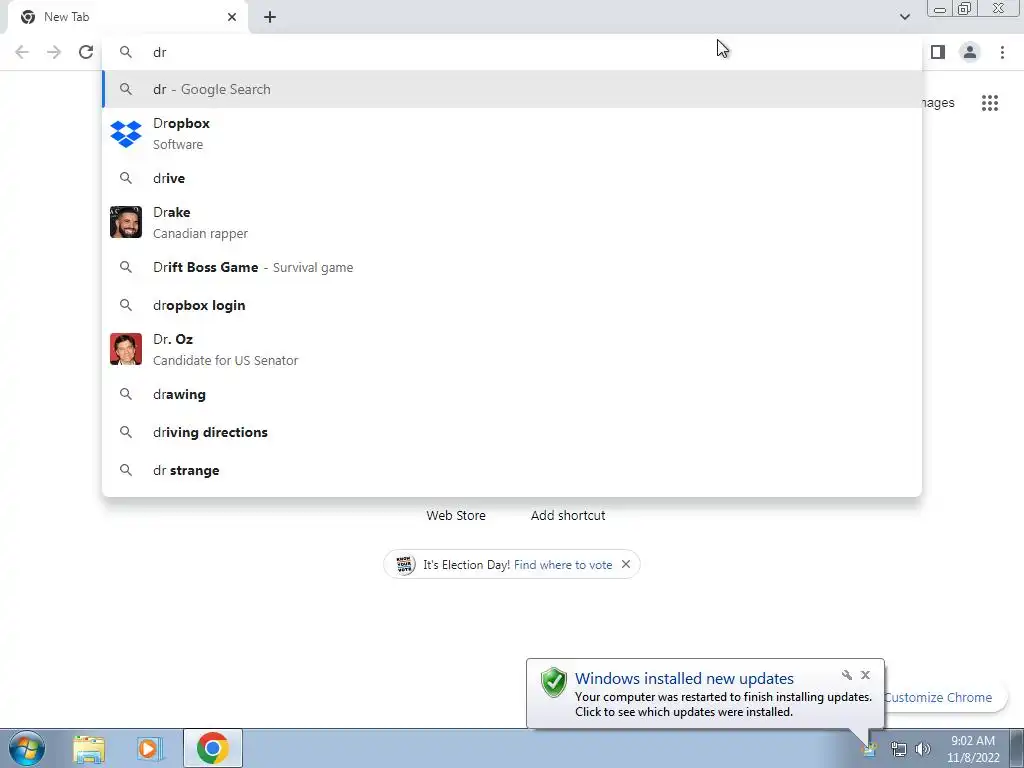Viewport: 1024px width, 768px height.
Task: Click the address bar containing 'dr'
Action: point(512,52)
